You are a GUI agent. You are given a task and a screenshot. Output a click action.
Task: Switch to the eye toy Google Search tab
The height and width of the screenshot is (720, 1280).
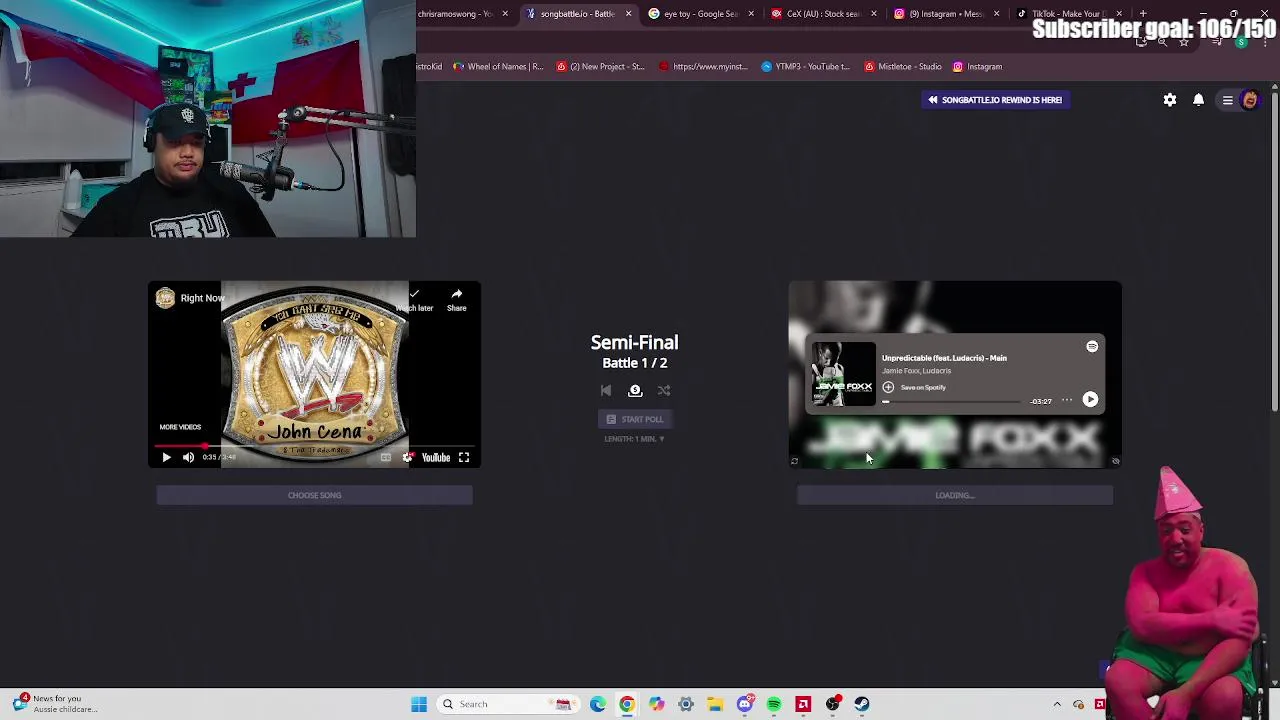[x=700, y=14]
